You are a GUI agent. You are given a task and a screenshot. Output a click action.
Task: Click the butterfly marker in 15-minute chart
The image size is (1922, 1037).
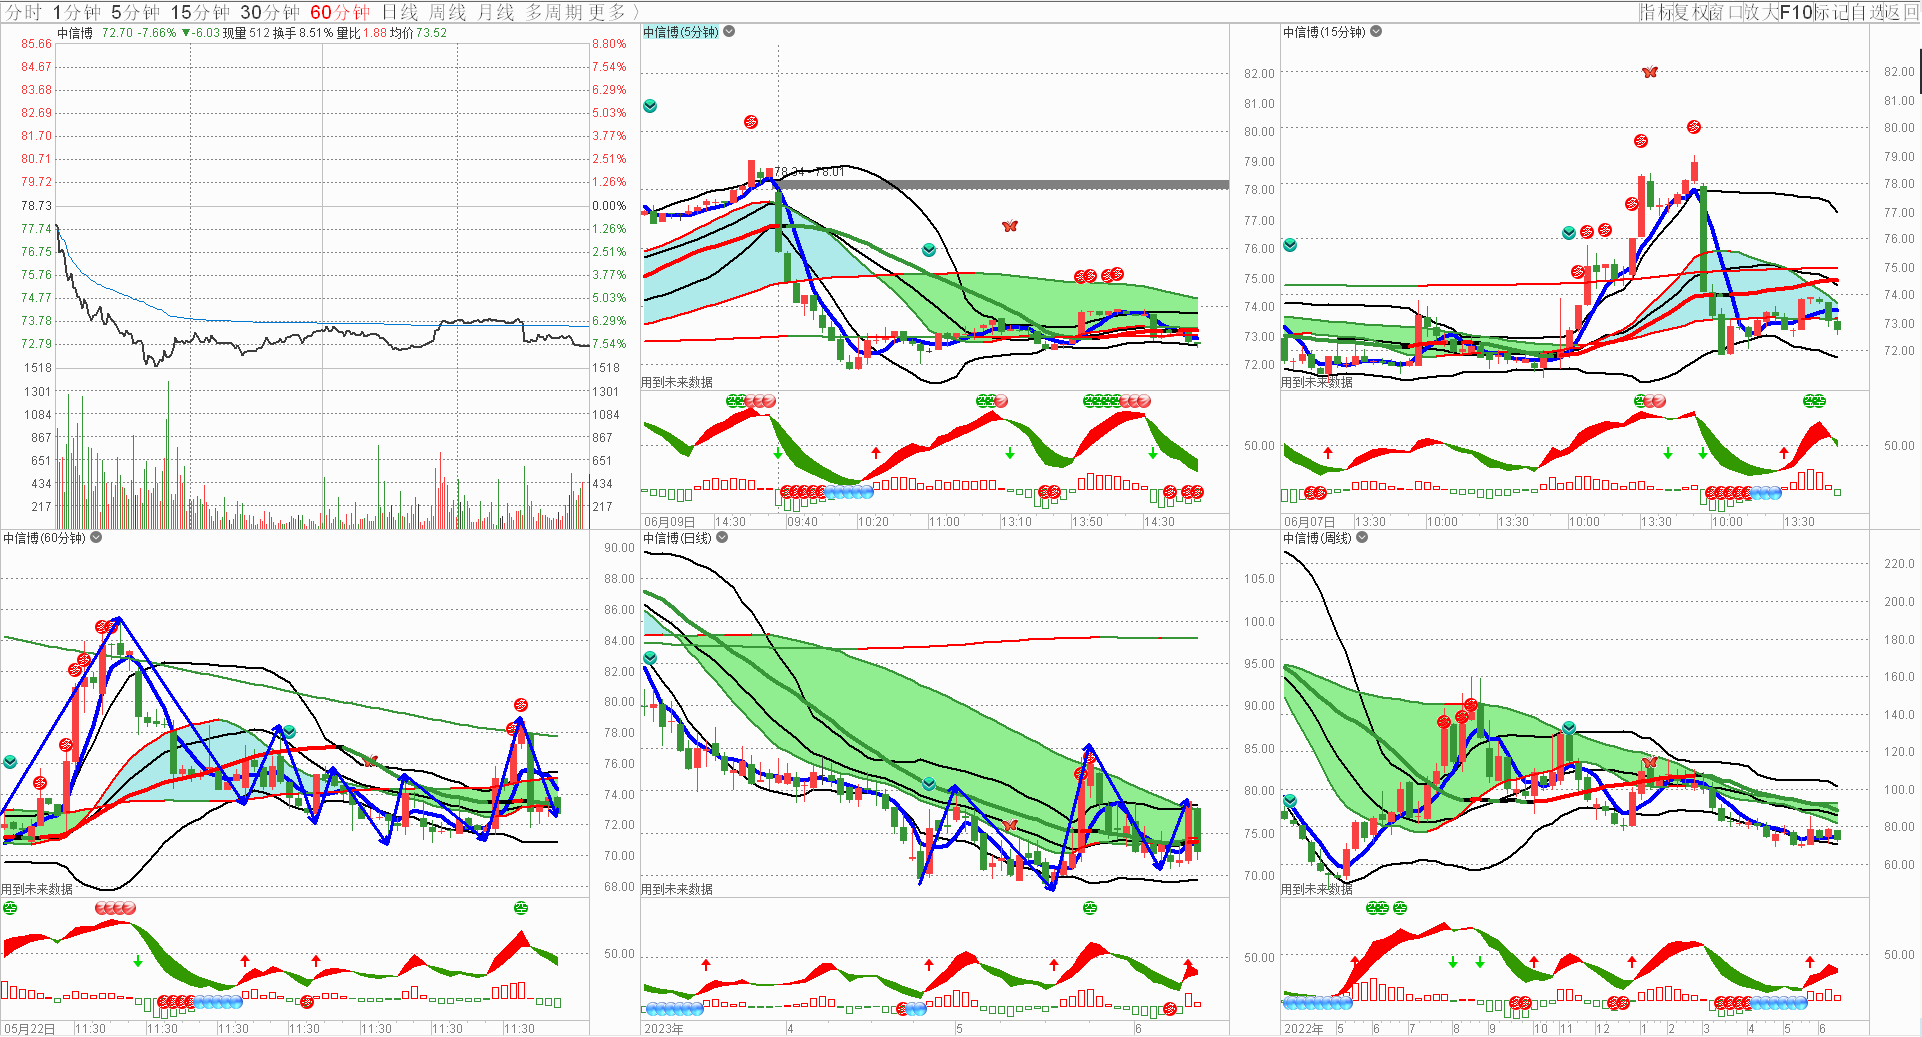click(1650, 72)
